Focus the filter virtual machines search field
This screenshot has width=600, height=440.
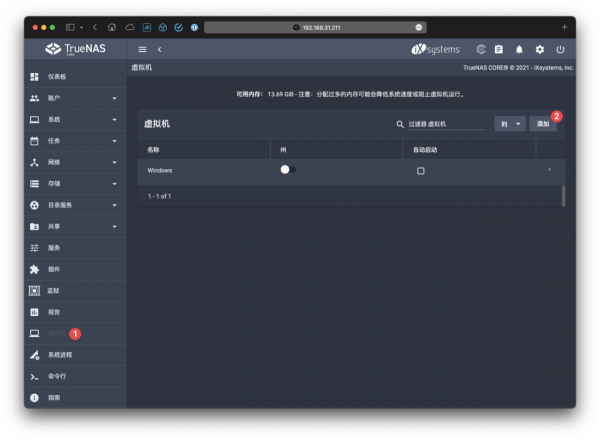447,124
